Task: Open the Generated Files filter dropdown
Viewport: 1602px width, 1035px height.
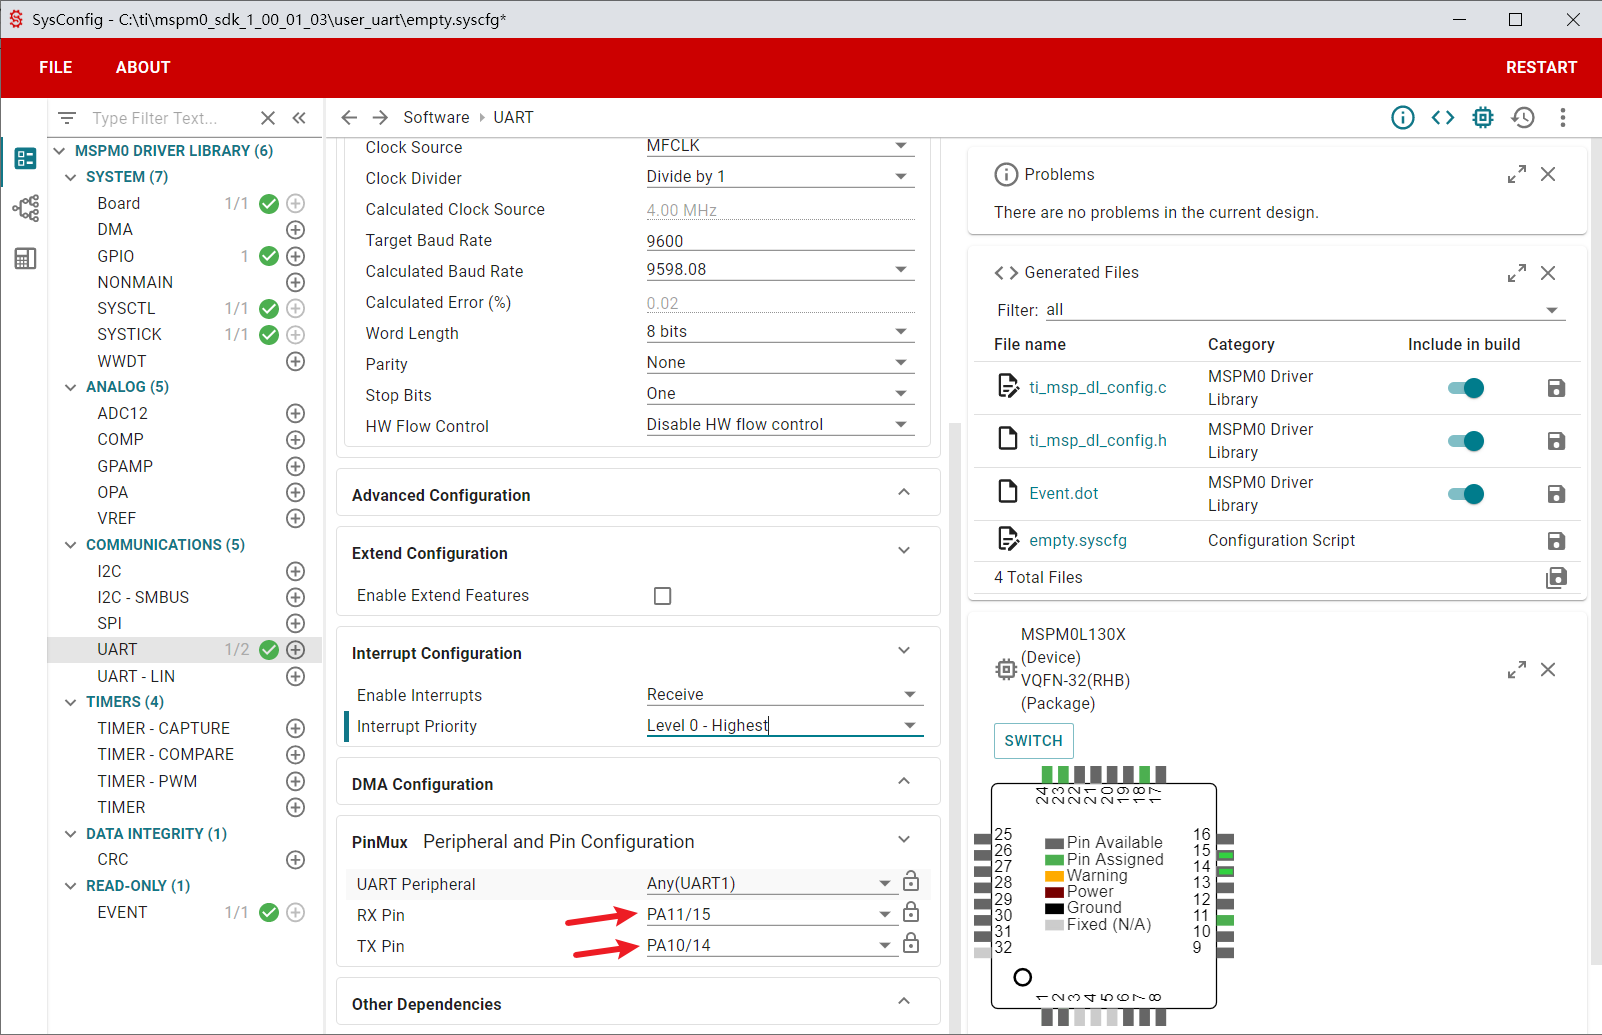Action: click(x=1305, y=310)
